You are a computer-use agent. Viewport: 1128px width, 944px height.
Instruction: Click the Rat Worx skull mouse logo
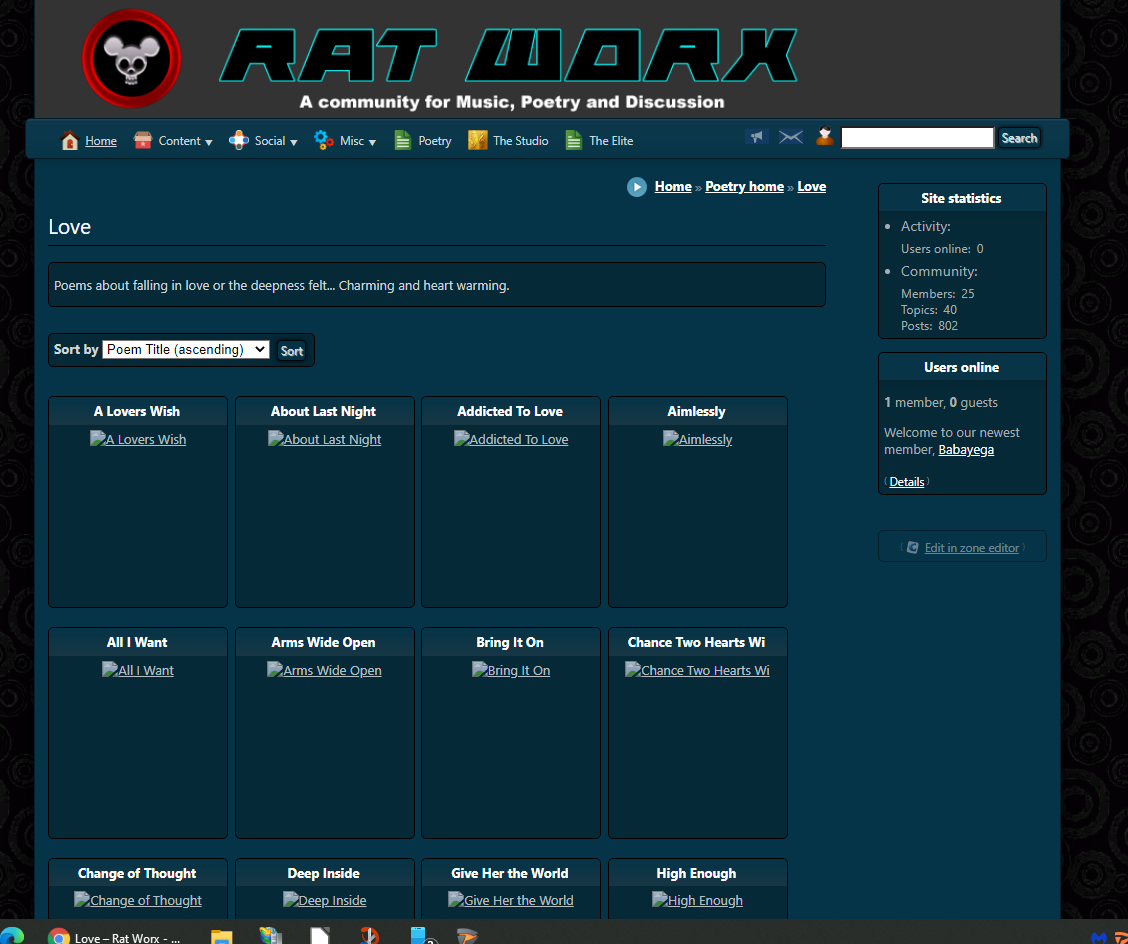click(131, 58)
